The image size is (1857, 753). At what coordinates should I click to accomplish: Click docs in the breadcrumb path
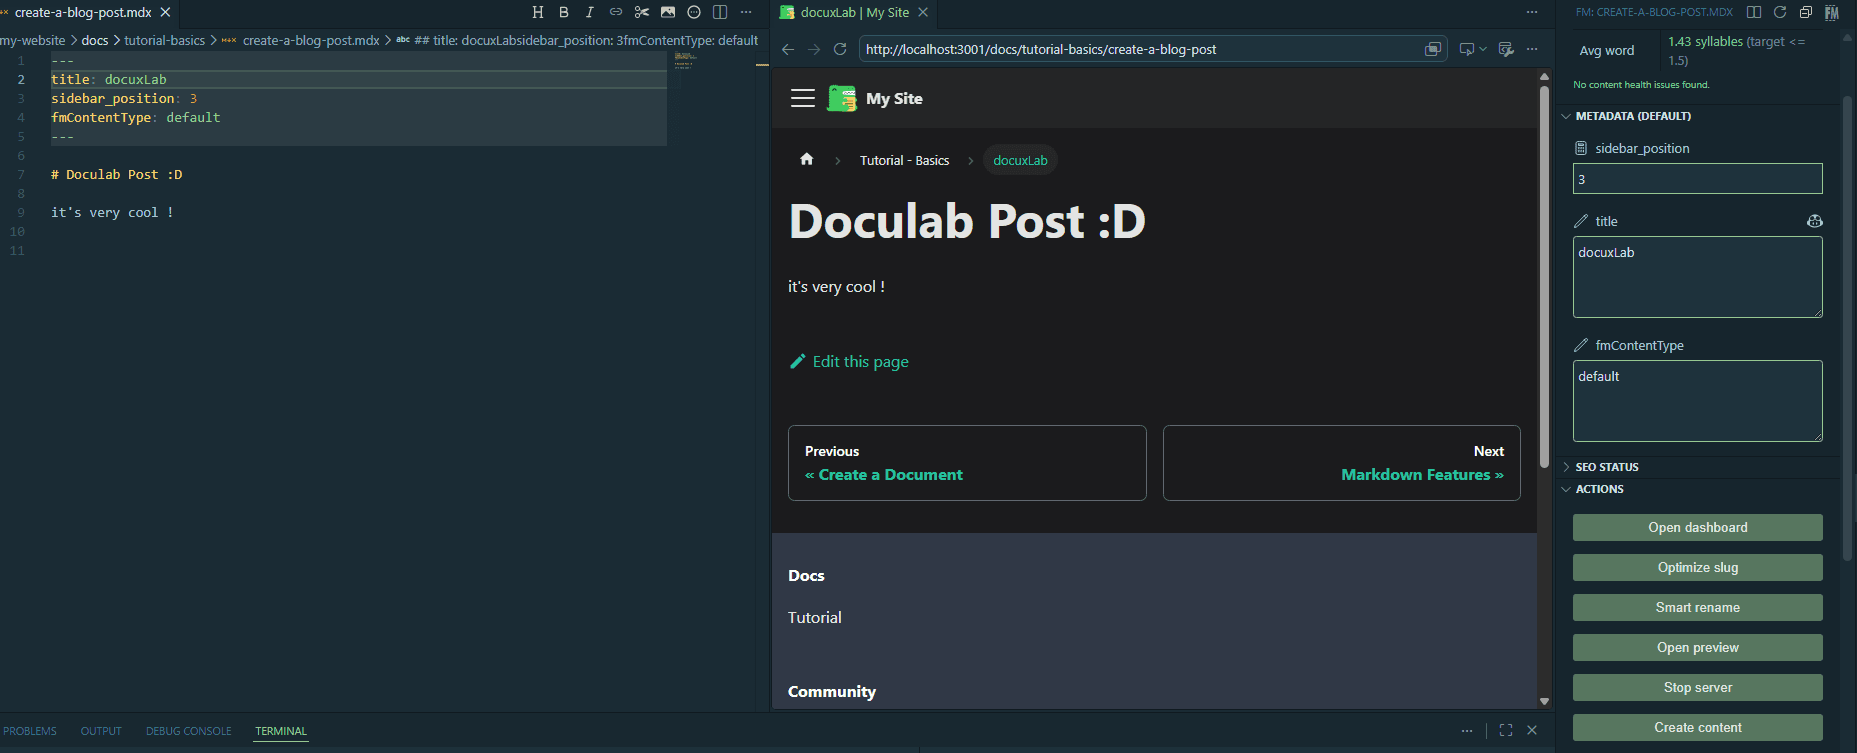95,40
